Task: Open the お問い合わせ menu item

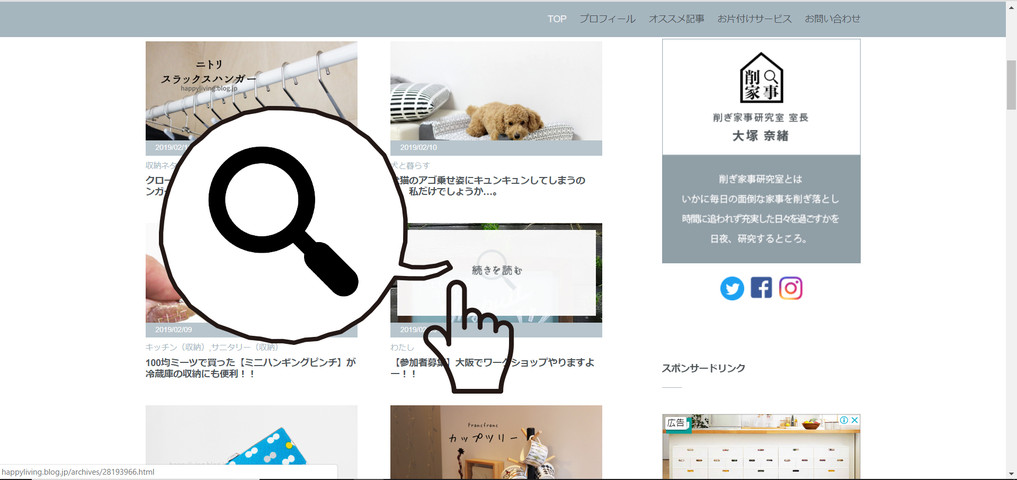Action: (833, 19)
